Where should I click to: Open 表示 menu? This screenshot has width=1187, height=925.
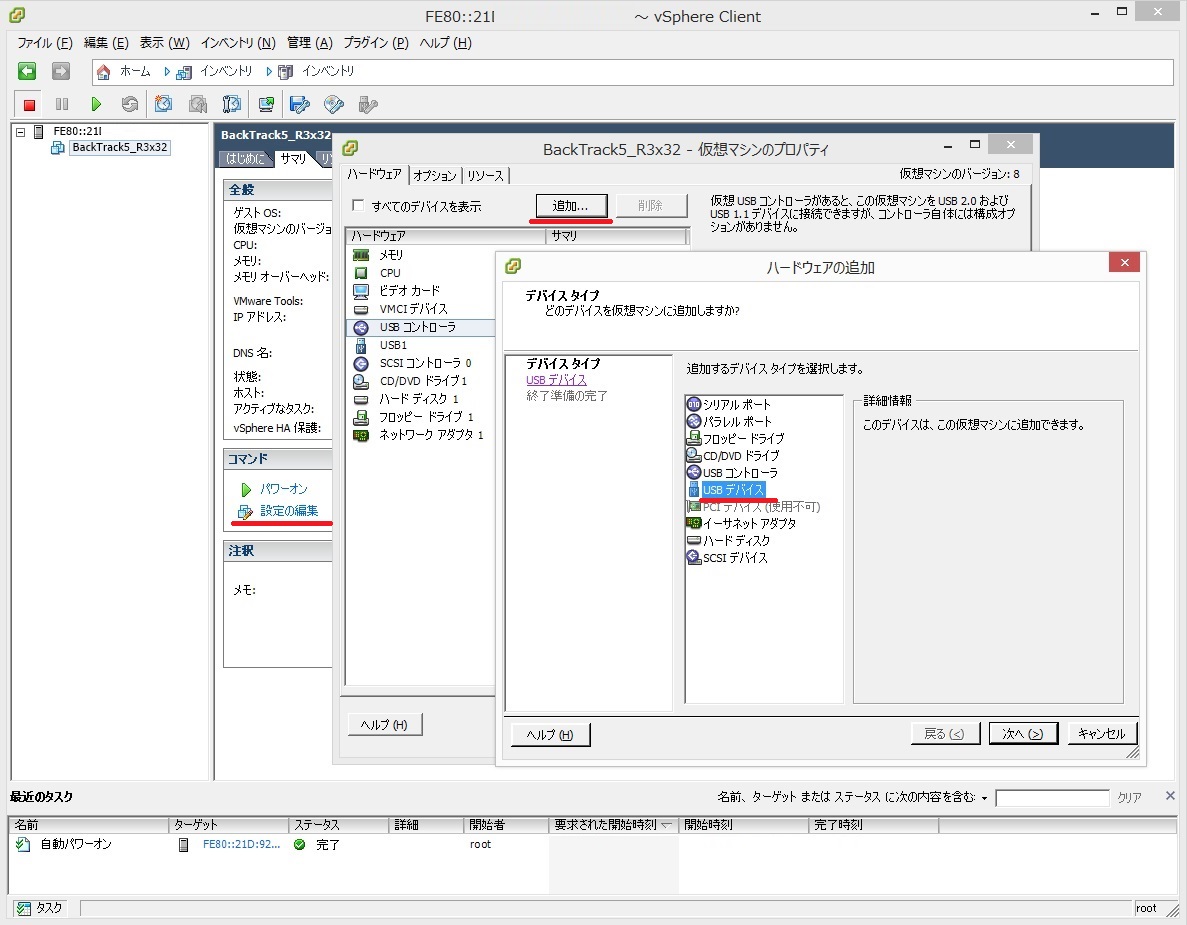164,43
